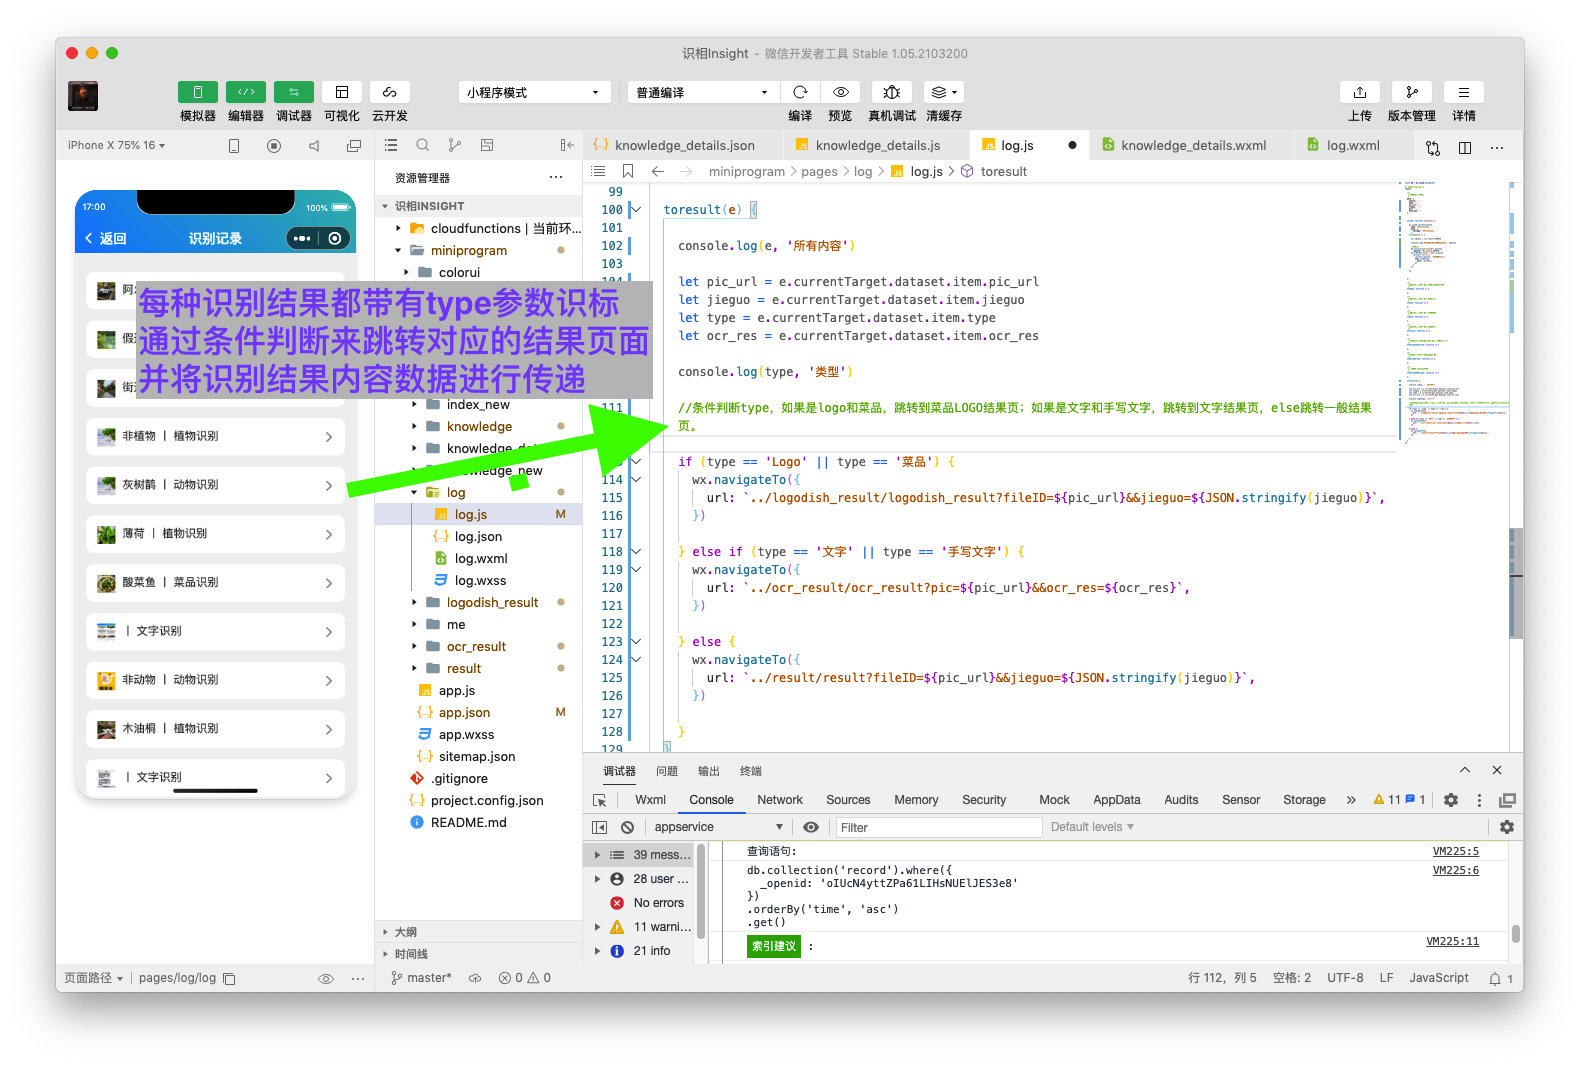Screen dimensions: 1580x1066
Task: Toggle simulator sound mute icon
Action: coord(314,146)
